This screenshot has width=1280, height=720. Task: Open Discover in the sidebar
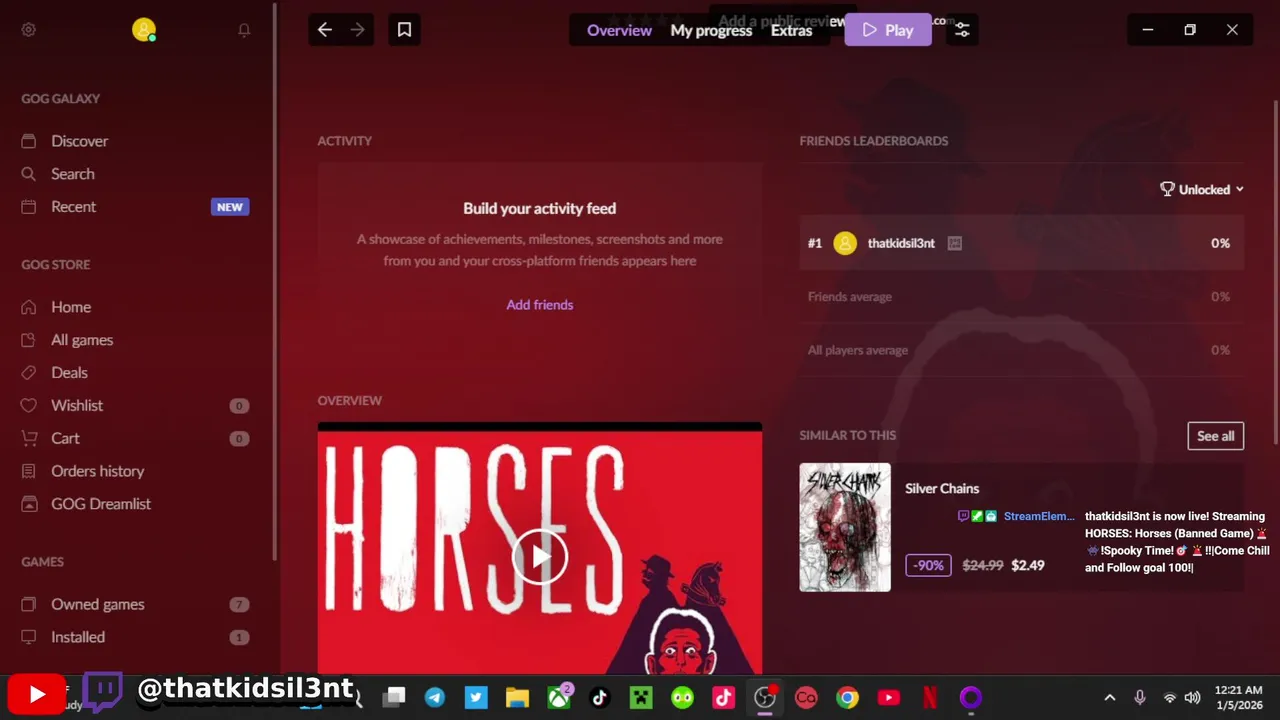coord(79,141)
